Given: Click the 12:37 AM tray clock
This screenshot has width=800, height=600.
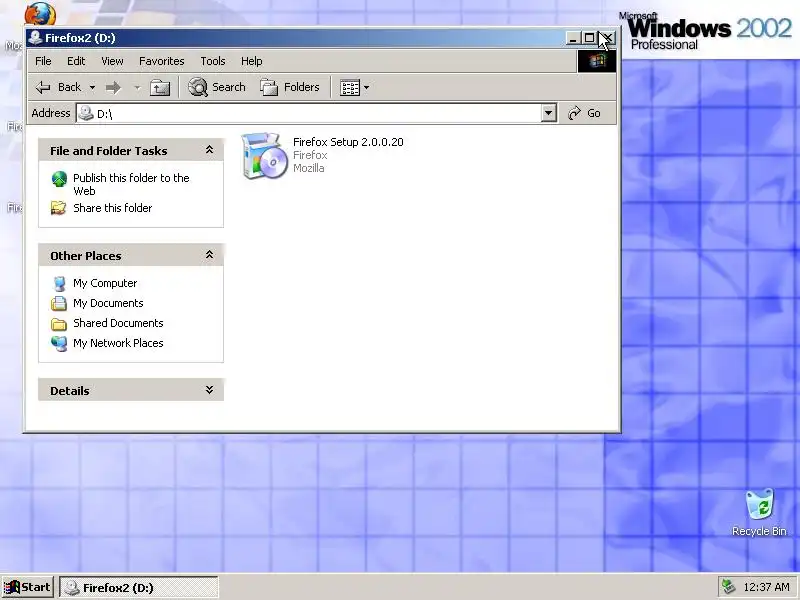Looking at the screenshot, I should 766,587.
